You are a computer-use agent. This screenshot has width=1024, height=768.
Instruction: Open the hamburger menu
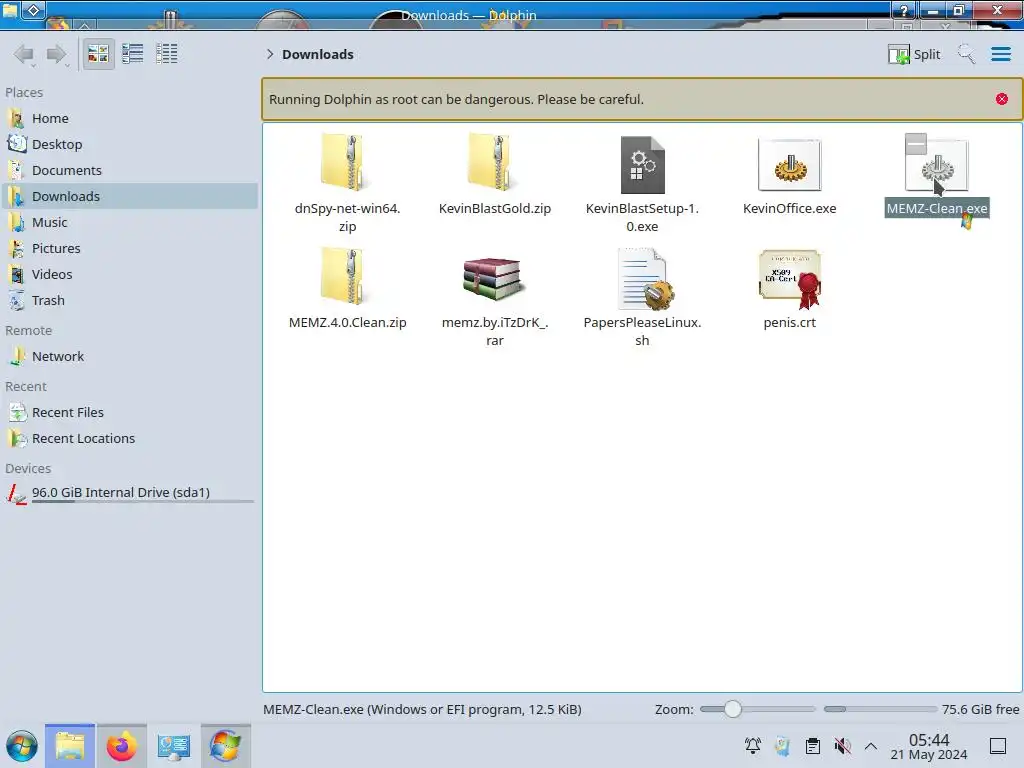pos(1000,54)
